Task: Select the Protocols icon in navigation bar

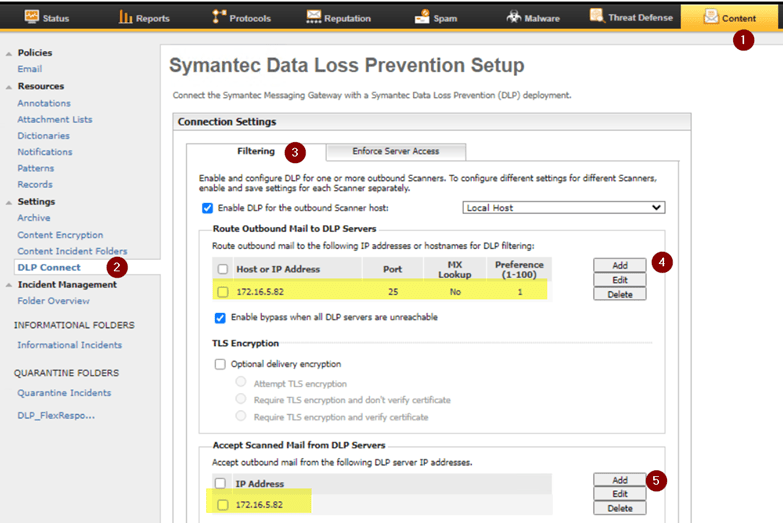Action: 220,17
